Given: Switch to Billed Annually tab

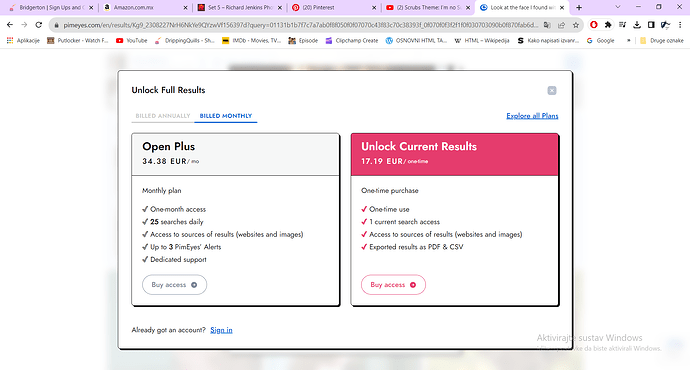Looking at the screenshot, I should (x=163, y=116).
